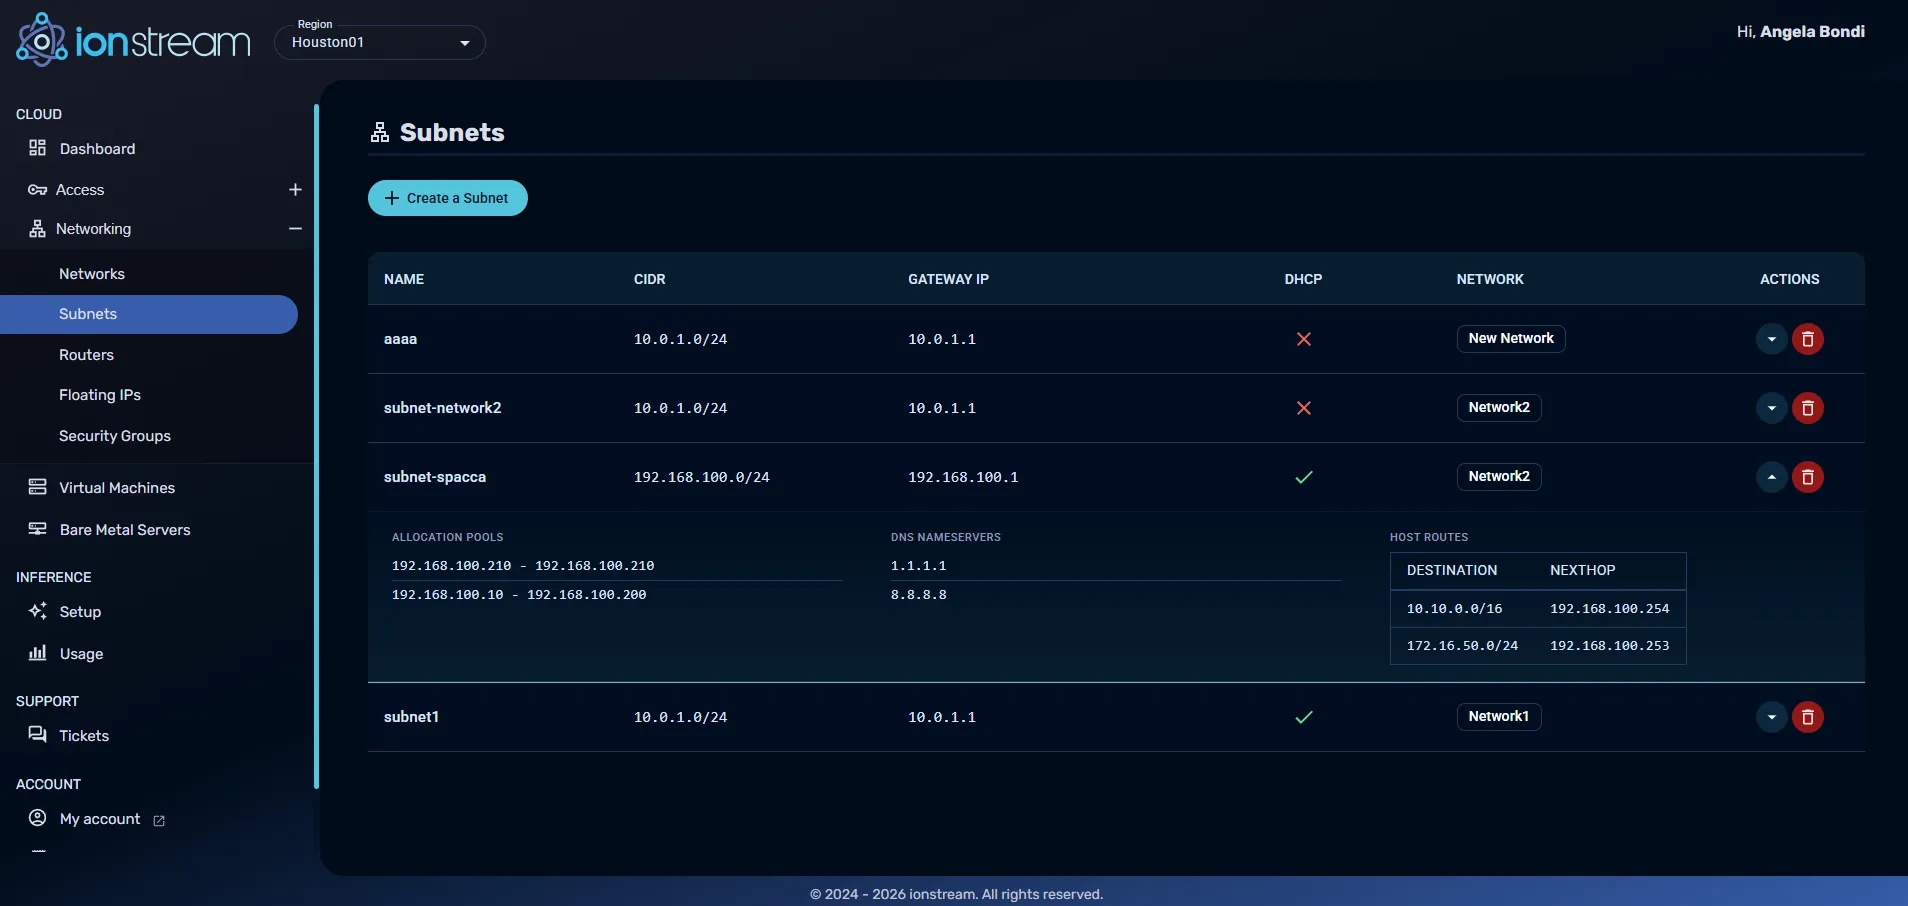Click the NETWORK column header

click(x=1490, y=279)
